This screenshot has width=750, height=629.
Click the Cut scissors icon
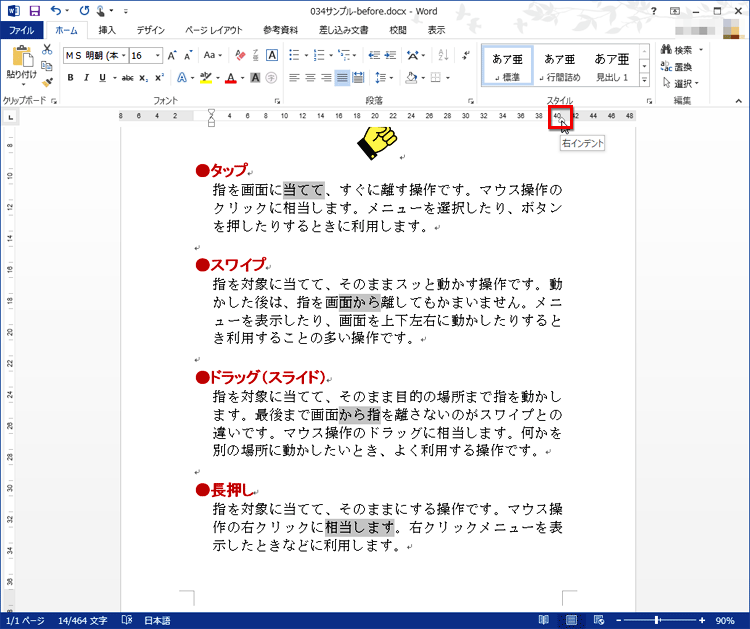(x=47, y=49)
